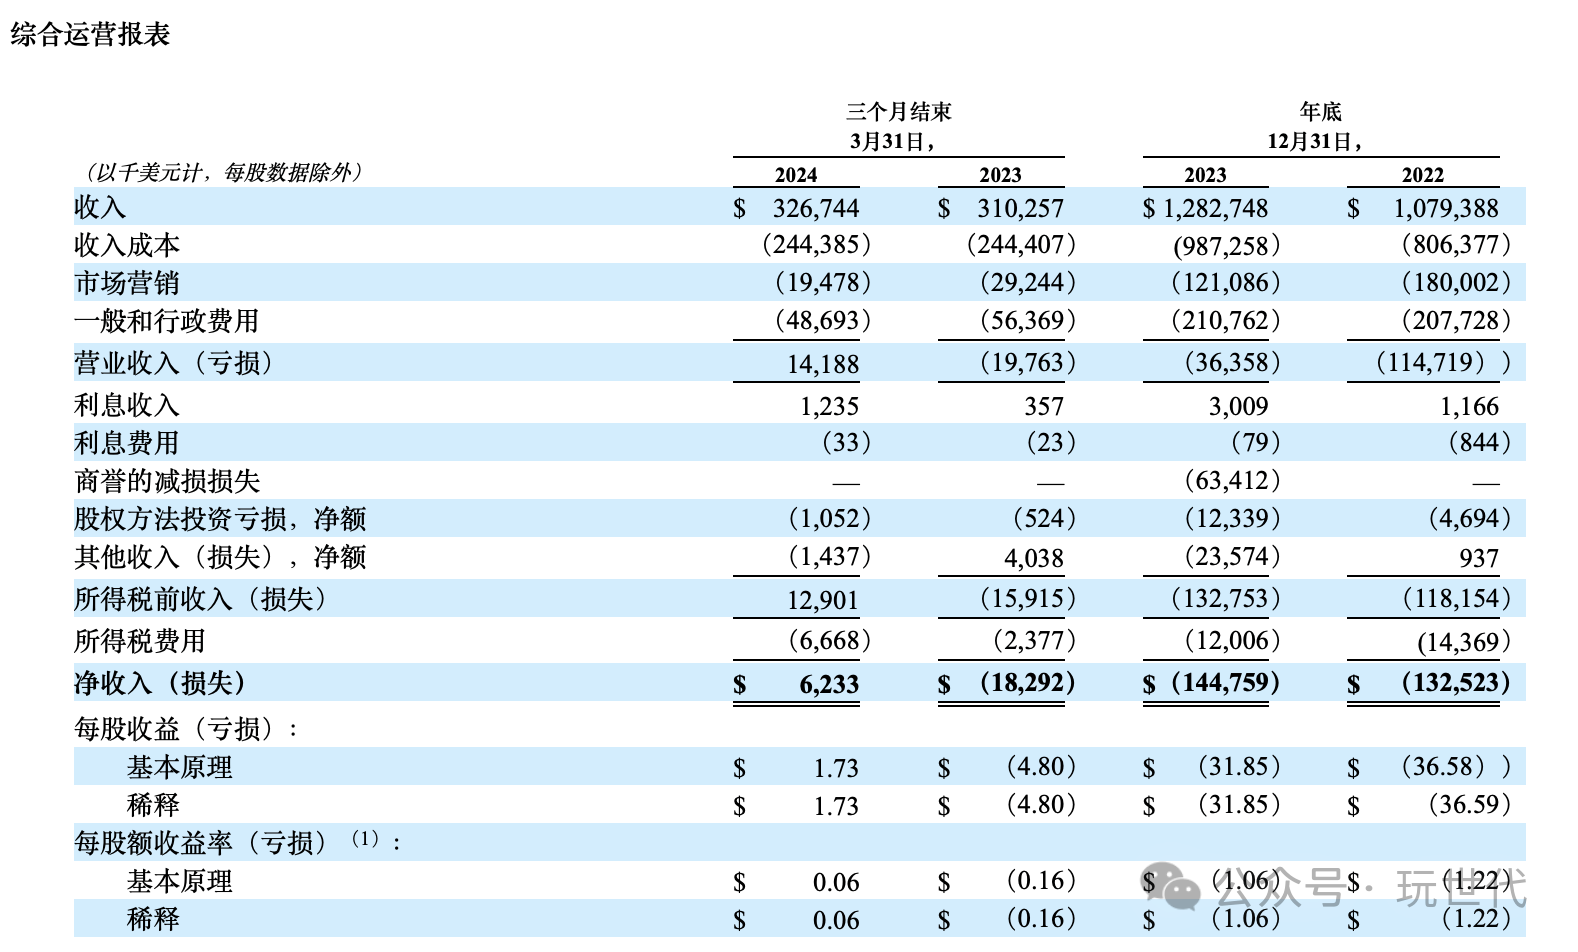Image resolution: width=1578 pixels, height=952 pixels.
Task: Select the label 股权方法投资亏损，净额
Action: click(x=220, y=519)
